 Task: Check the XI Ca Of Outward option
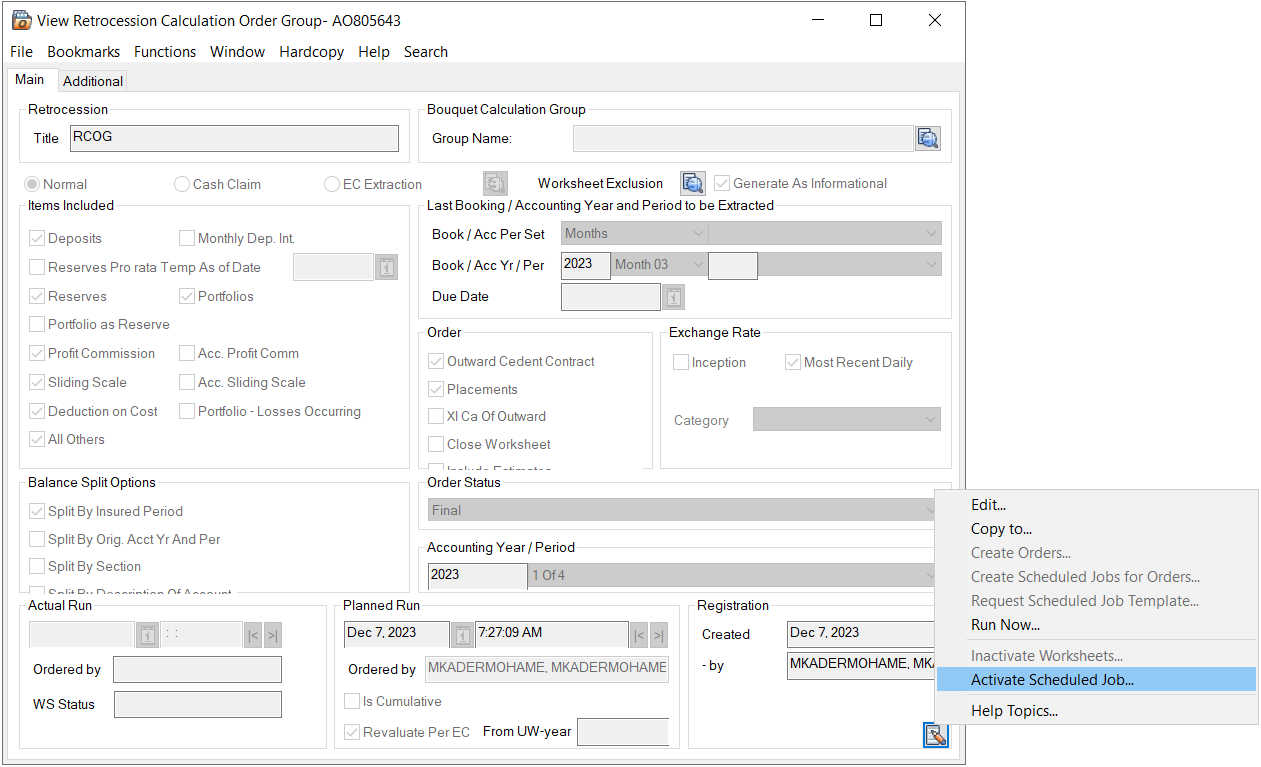[436, 416]
